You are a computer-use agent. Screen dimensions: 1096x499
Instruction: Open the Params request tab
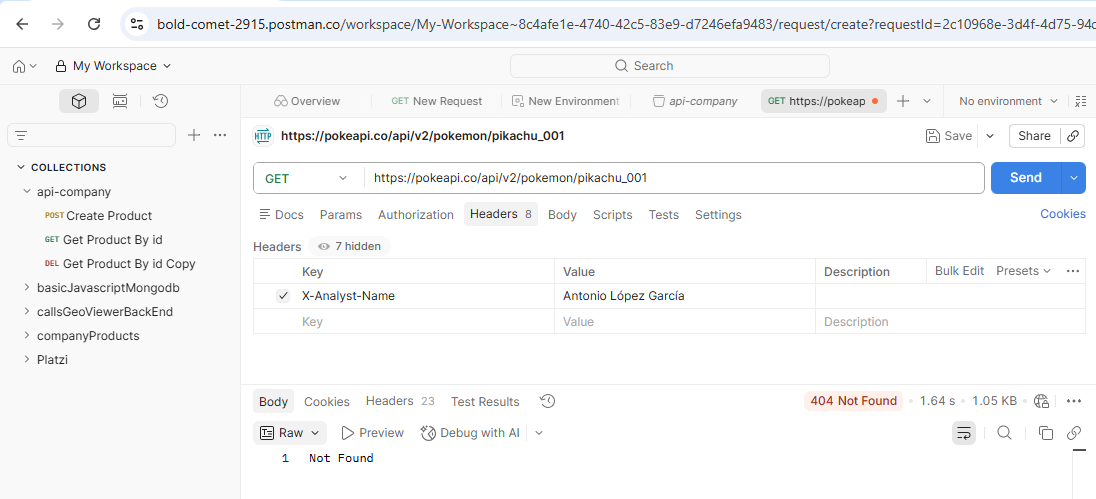[x=341, y=215]
